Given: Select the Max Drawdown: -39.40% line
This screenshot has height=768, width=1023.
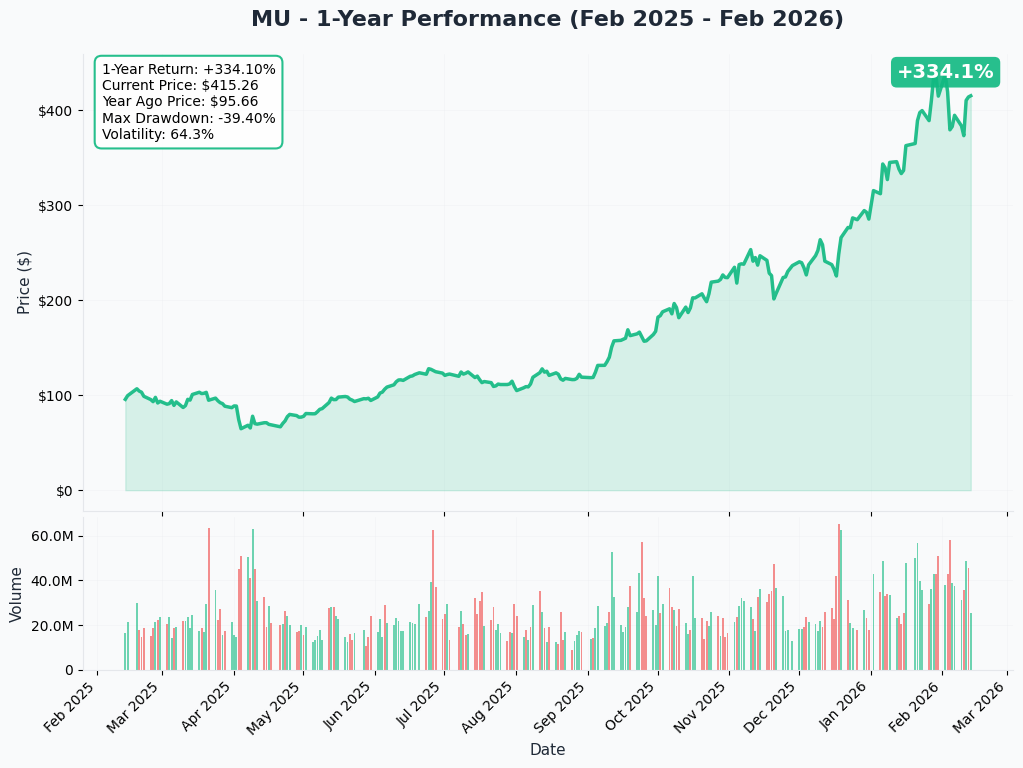Looking at the screenshot, I should click(189, 118).
